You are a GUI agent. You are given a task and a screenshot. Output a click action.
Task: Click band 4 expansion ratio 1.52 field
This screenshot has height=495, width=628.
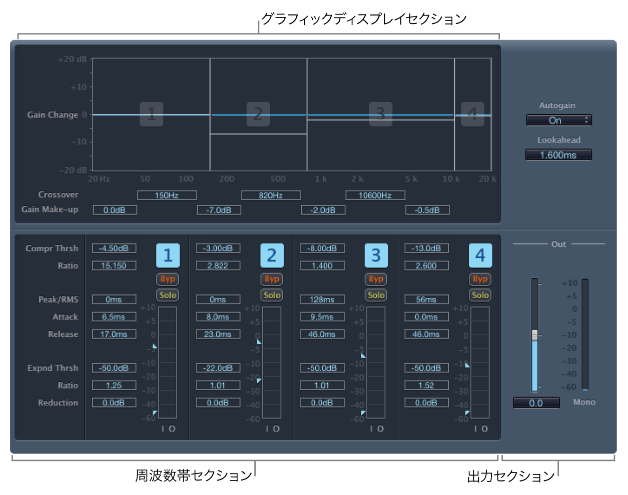(x=427, y=385)
